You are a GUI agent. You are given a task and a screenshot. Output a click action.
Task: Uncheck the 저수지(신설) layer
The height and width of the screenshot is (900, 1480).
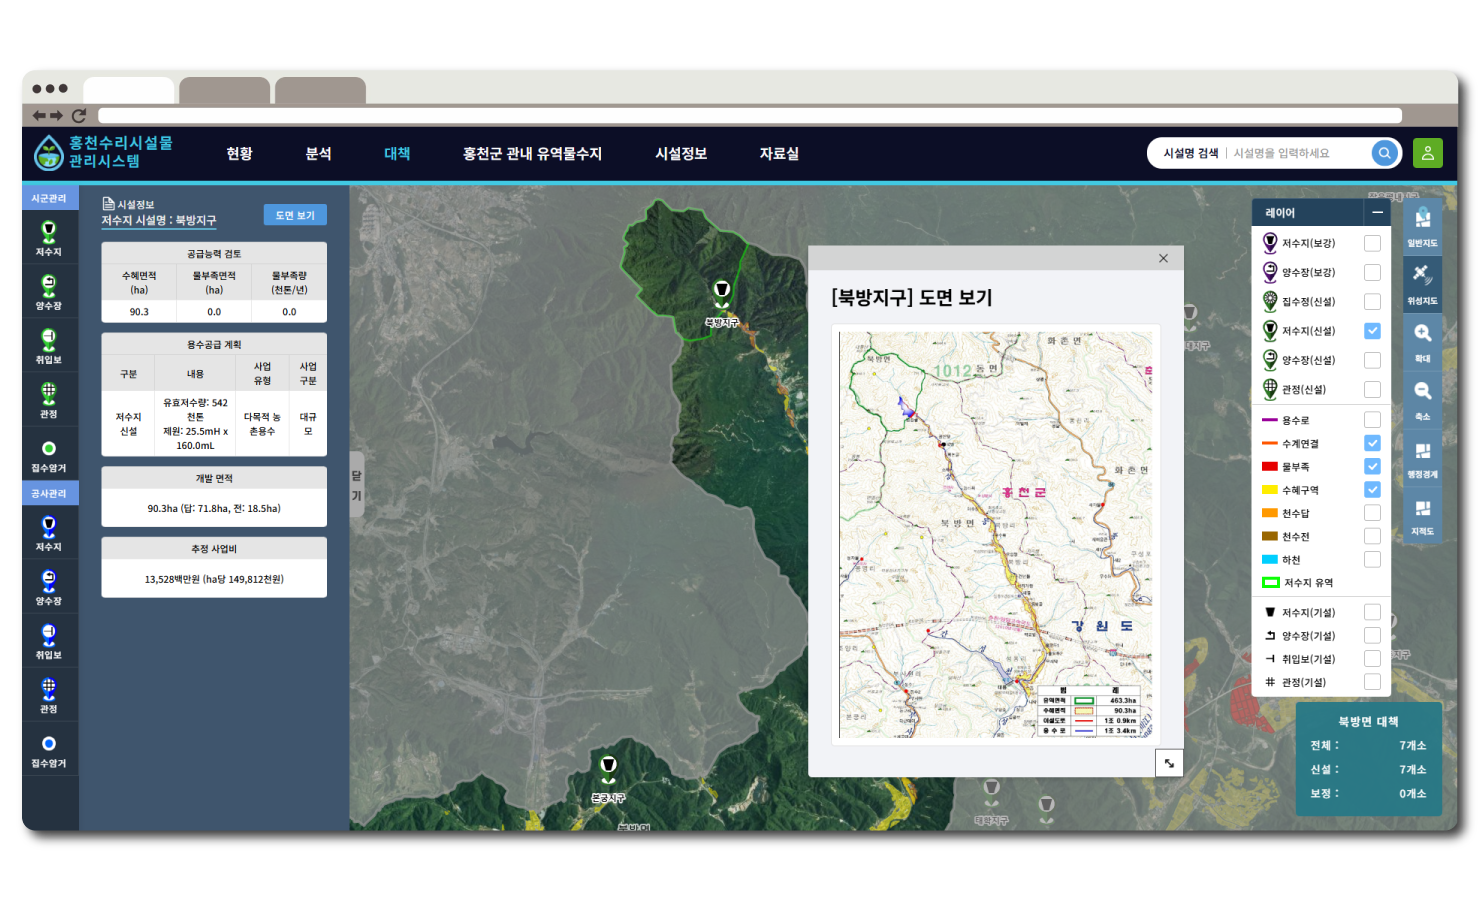tap(1372, 331)
